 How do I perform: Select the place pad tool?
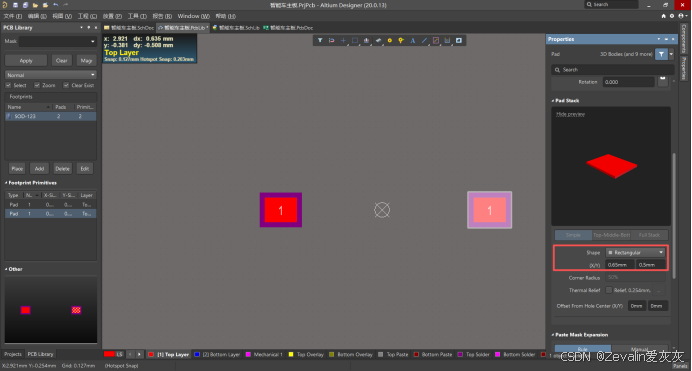click(390, 40)
